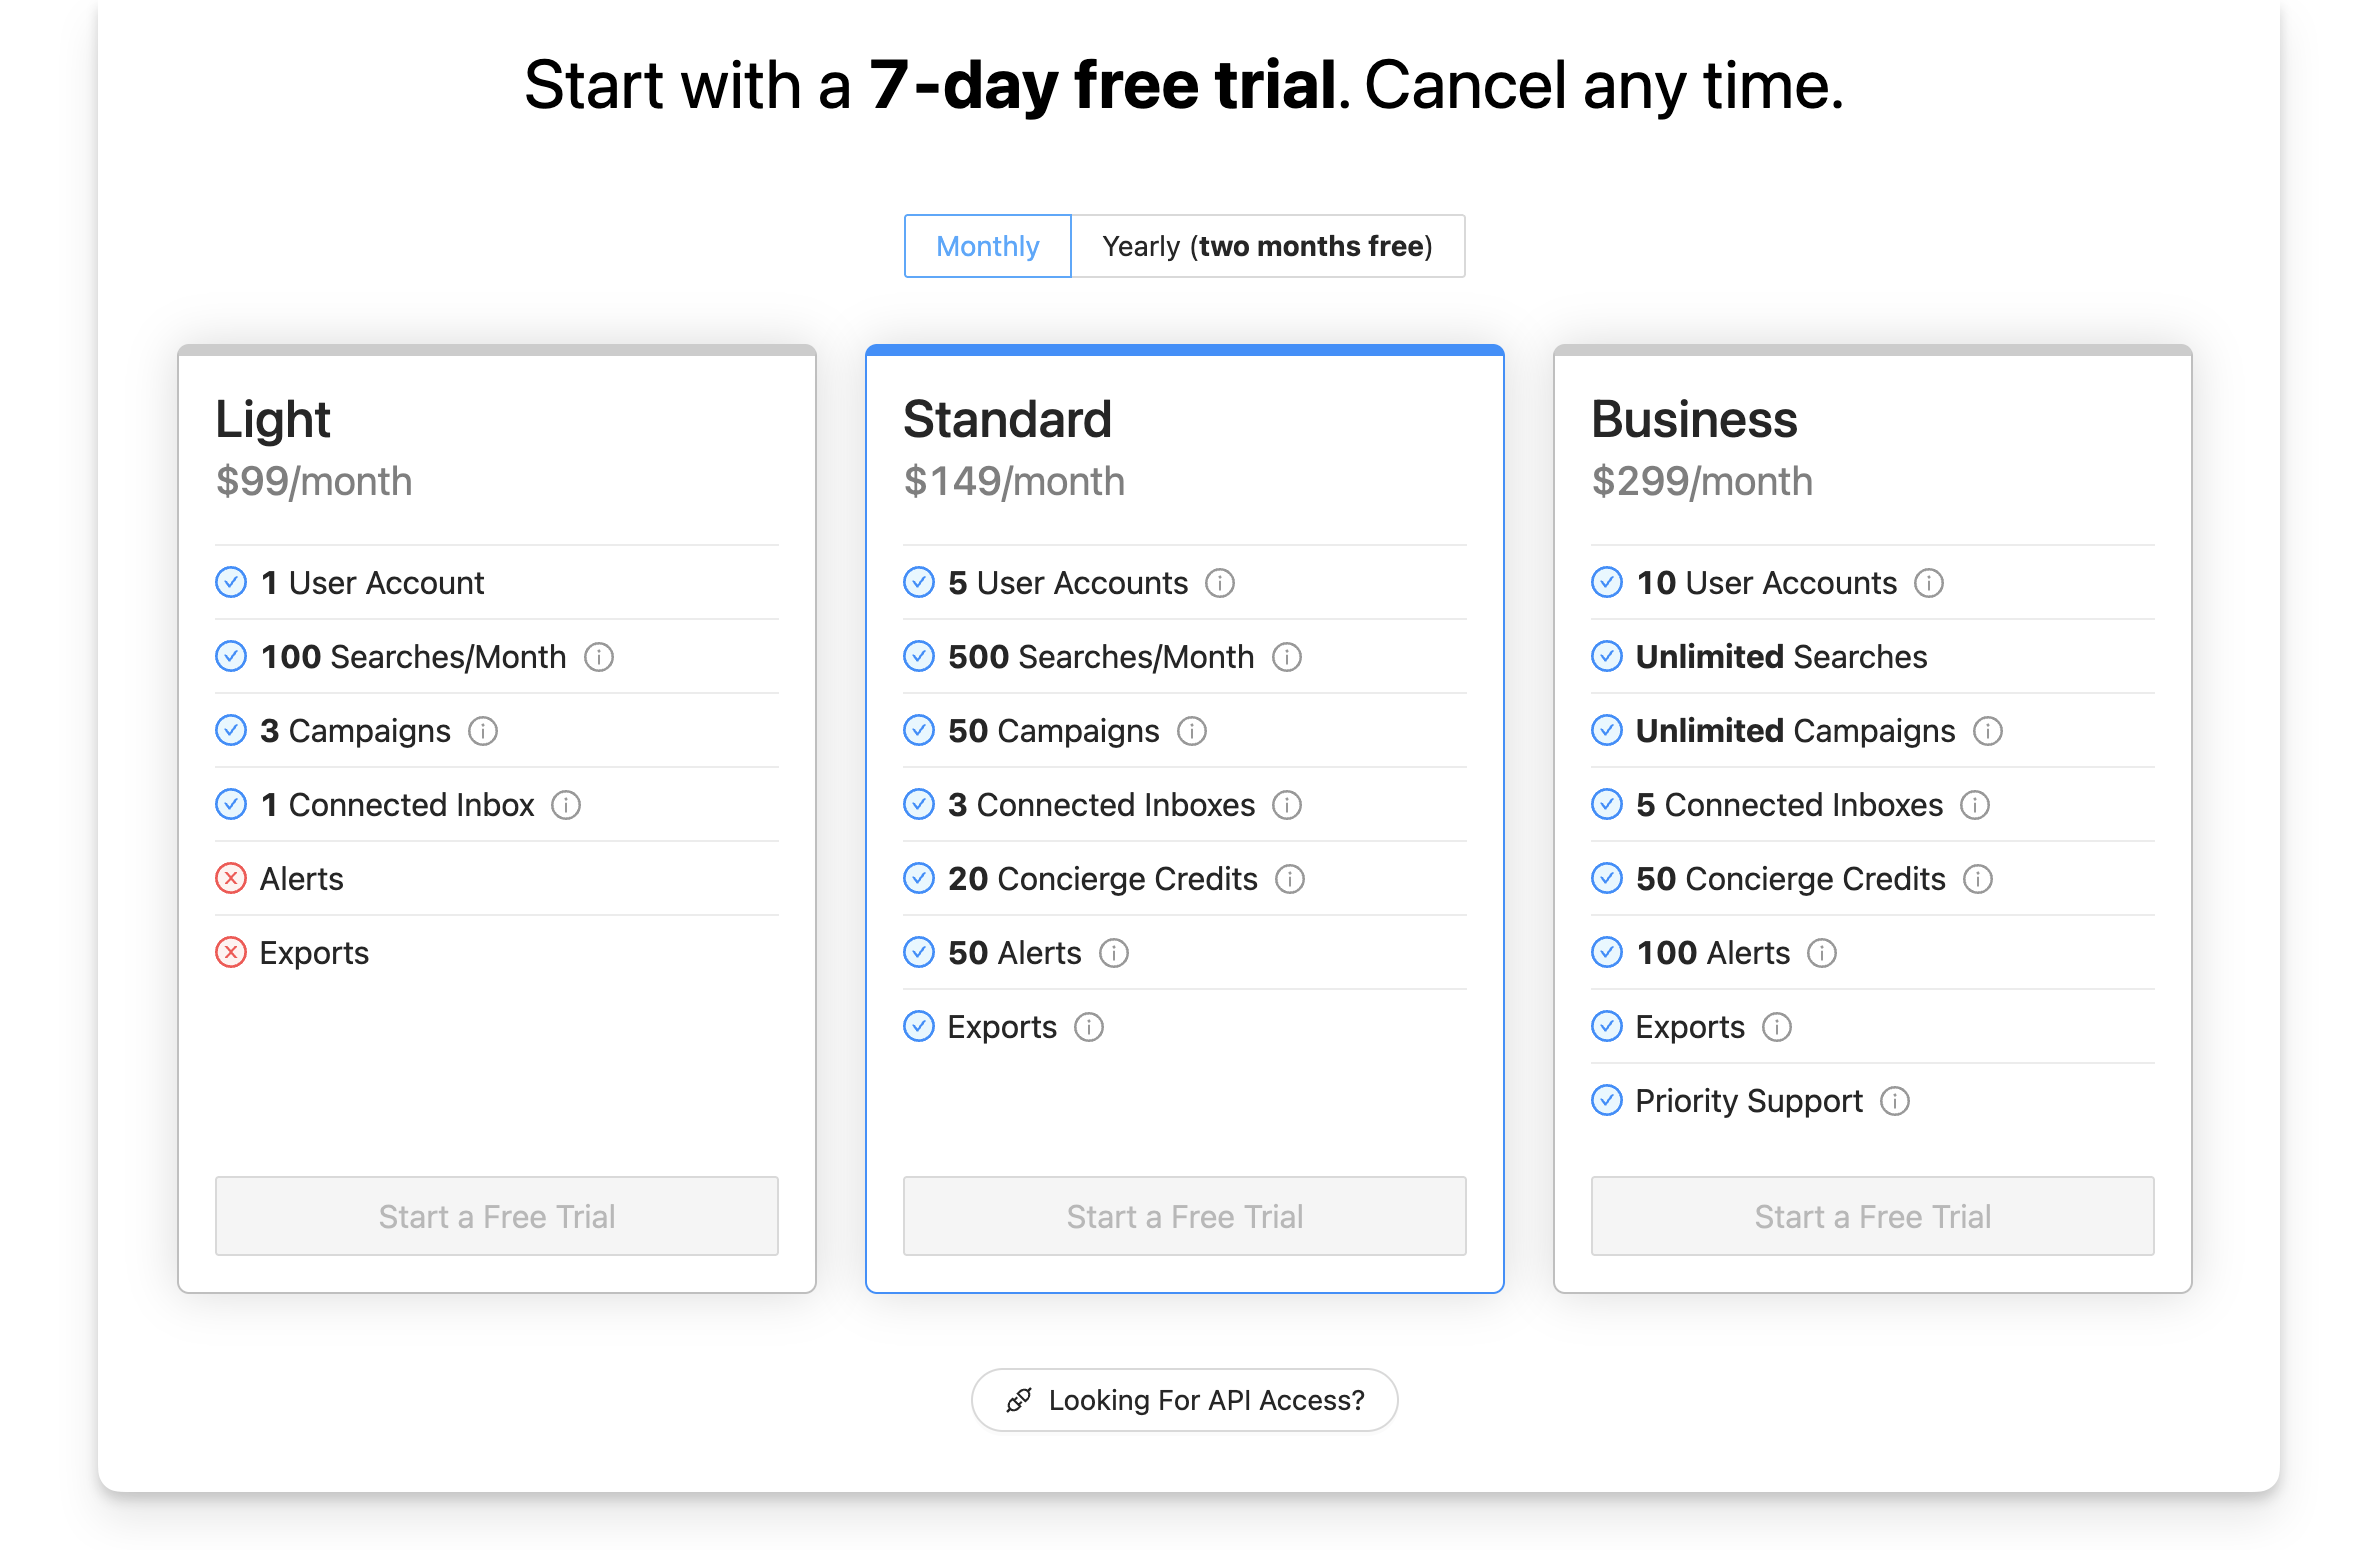
Task: Click info icon beside 50 Alerts
Action: pyautogui.click(x=1113, y=953)
